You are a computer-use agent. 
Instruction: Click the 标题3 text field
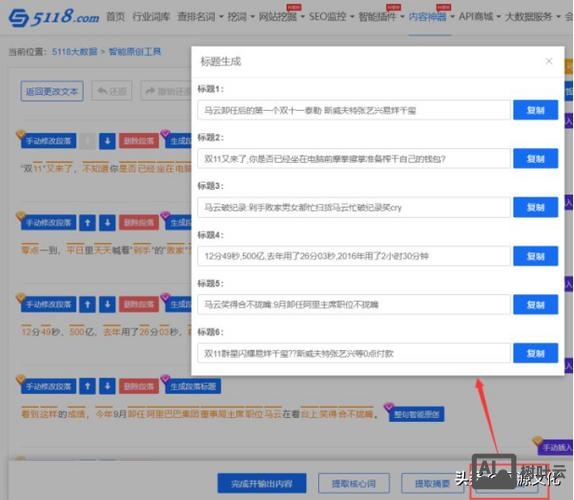pos(354,207)
